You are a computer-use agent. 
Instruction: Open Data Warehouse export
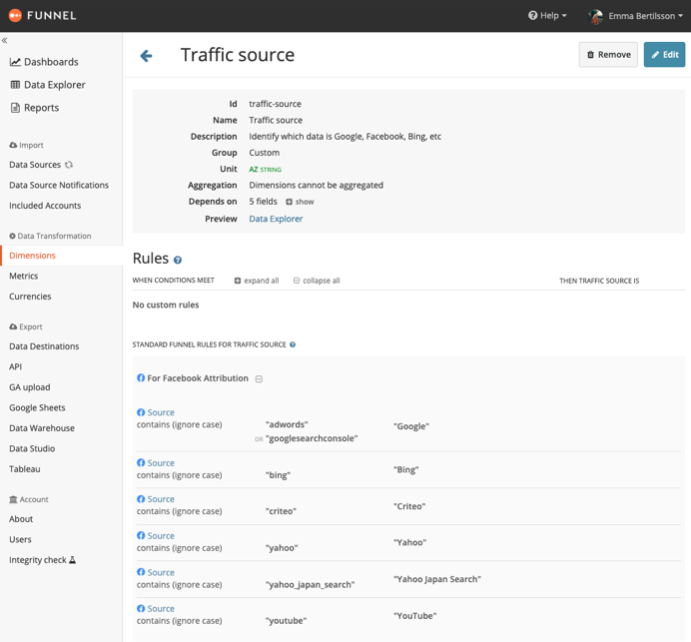[42, 428]
